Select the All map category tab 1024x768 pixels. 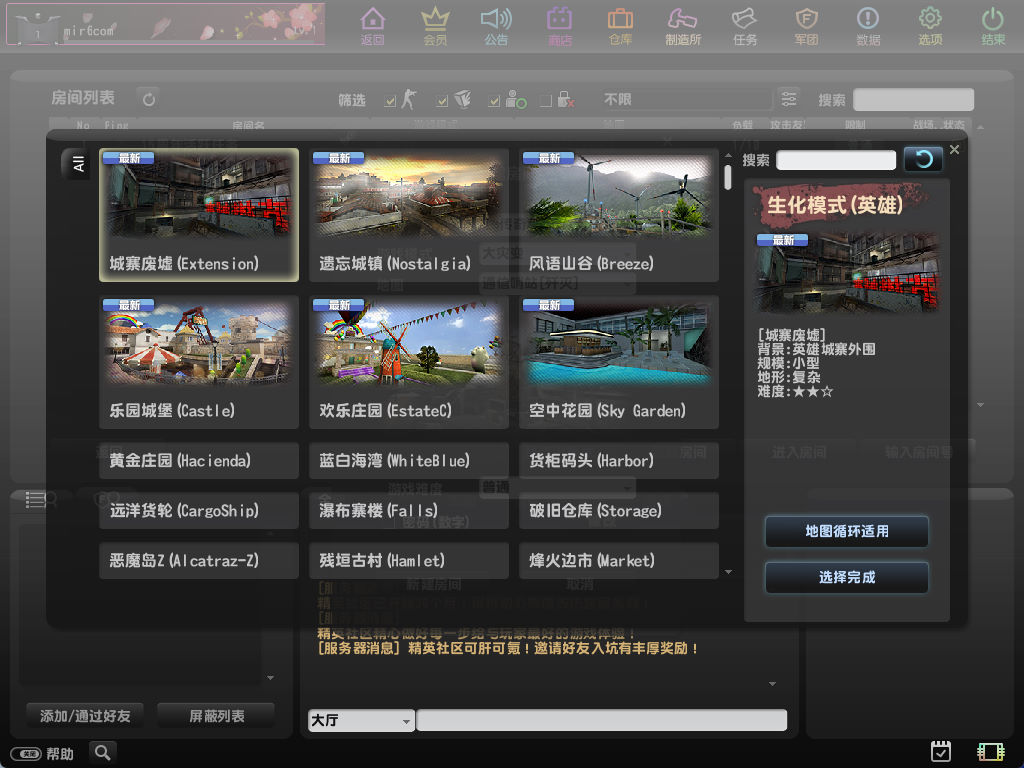click(x=78, y=164)
